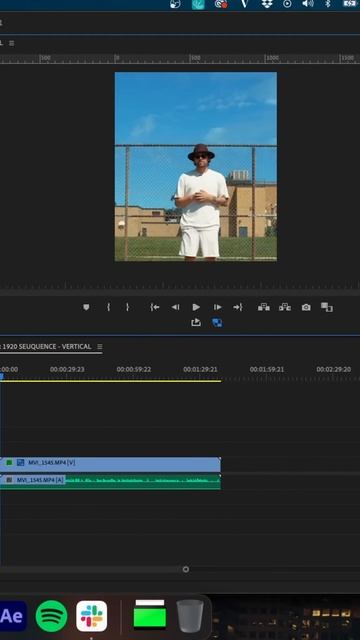
Task: Step back one frame
Action: click(176, 307)
